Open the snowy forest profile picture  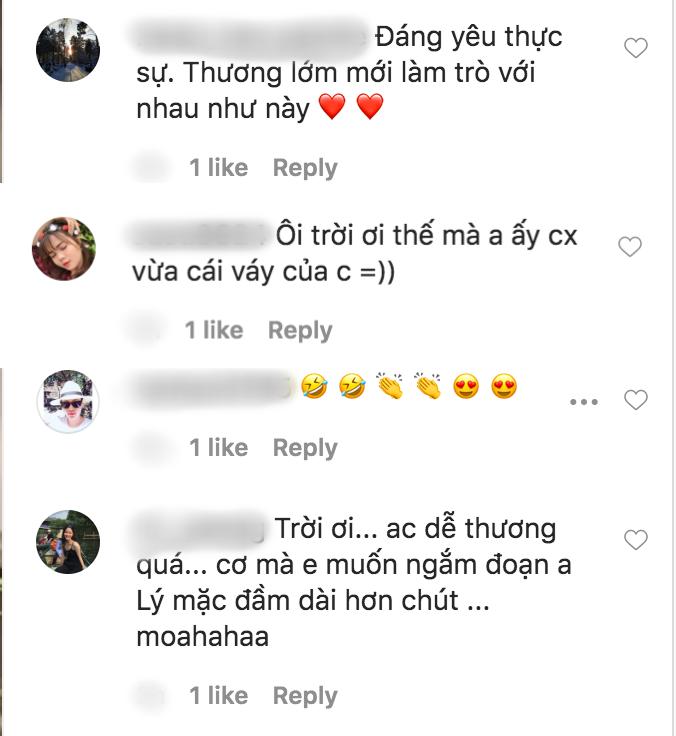pyautogui.click(x=68, y=50)
